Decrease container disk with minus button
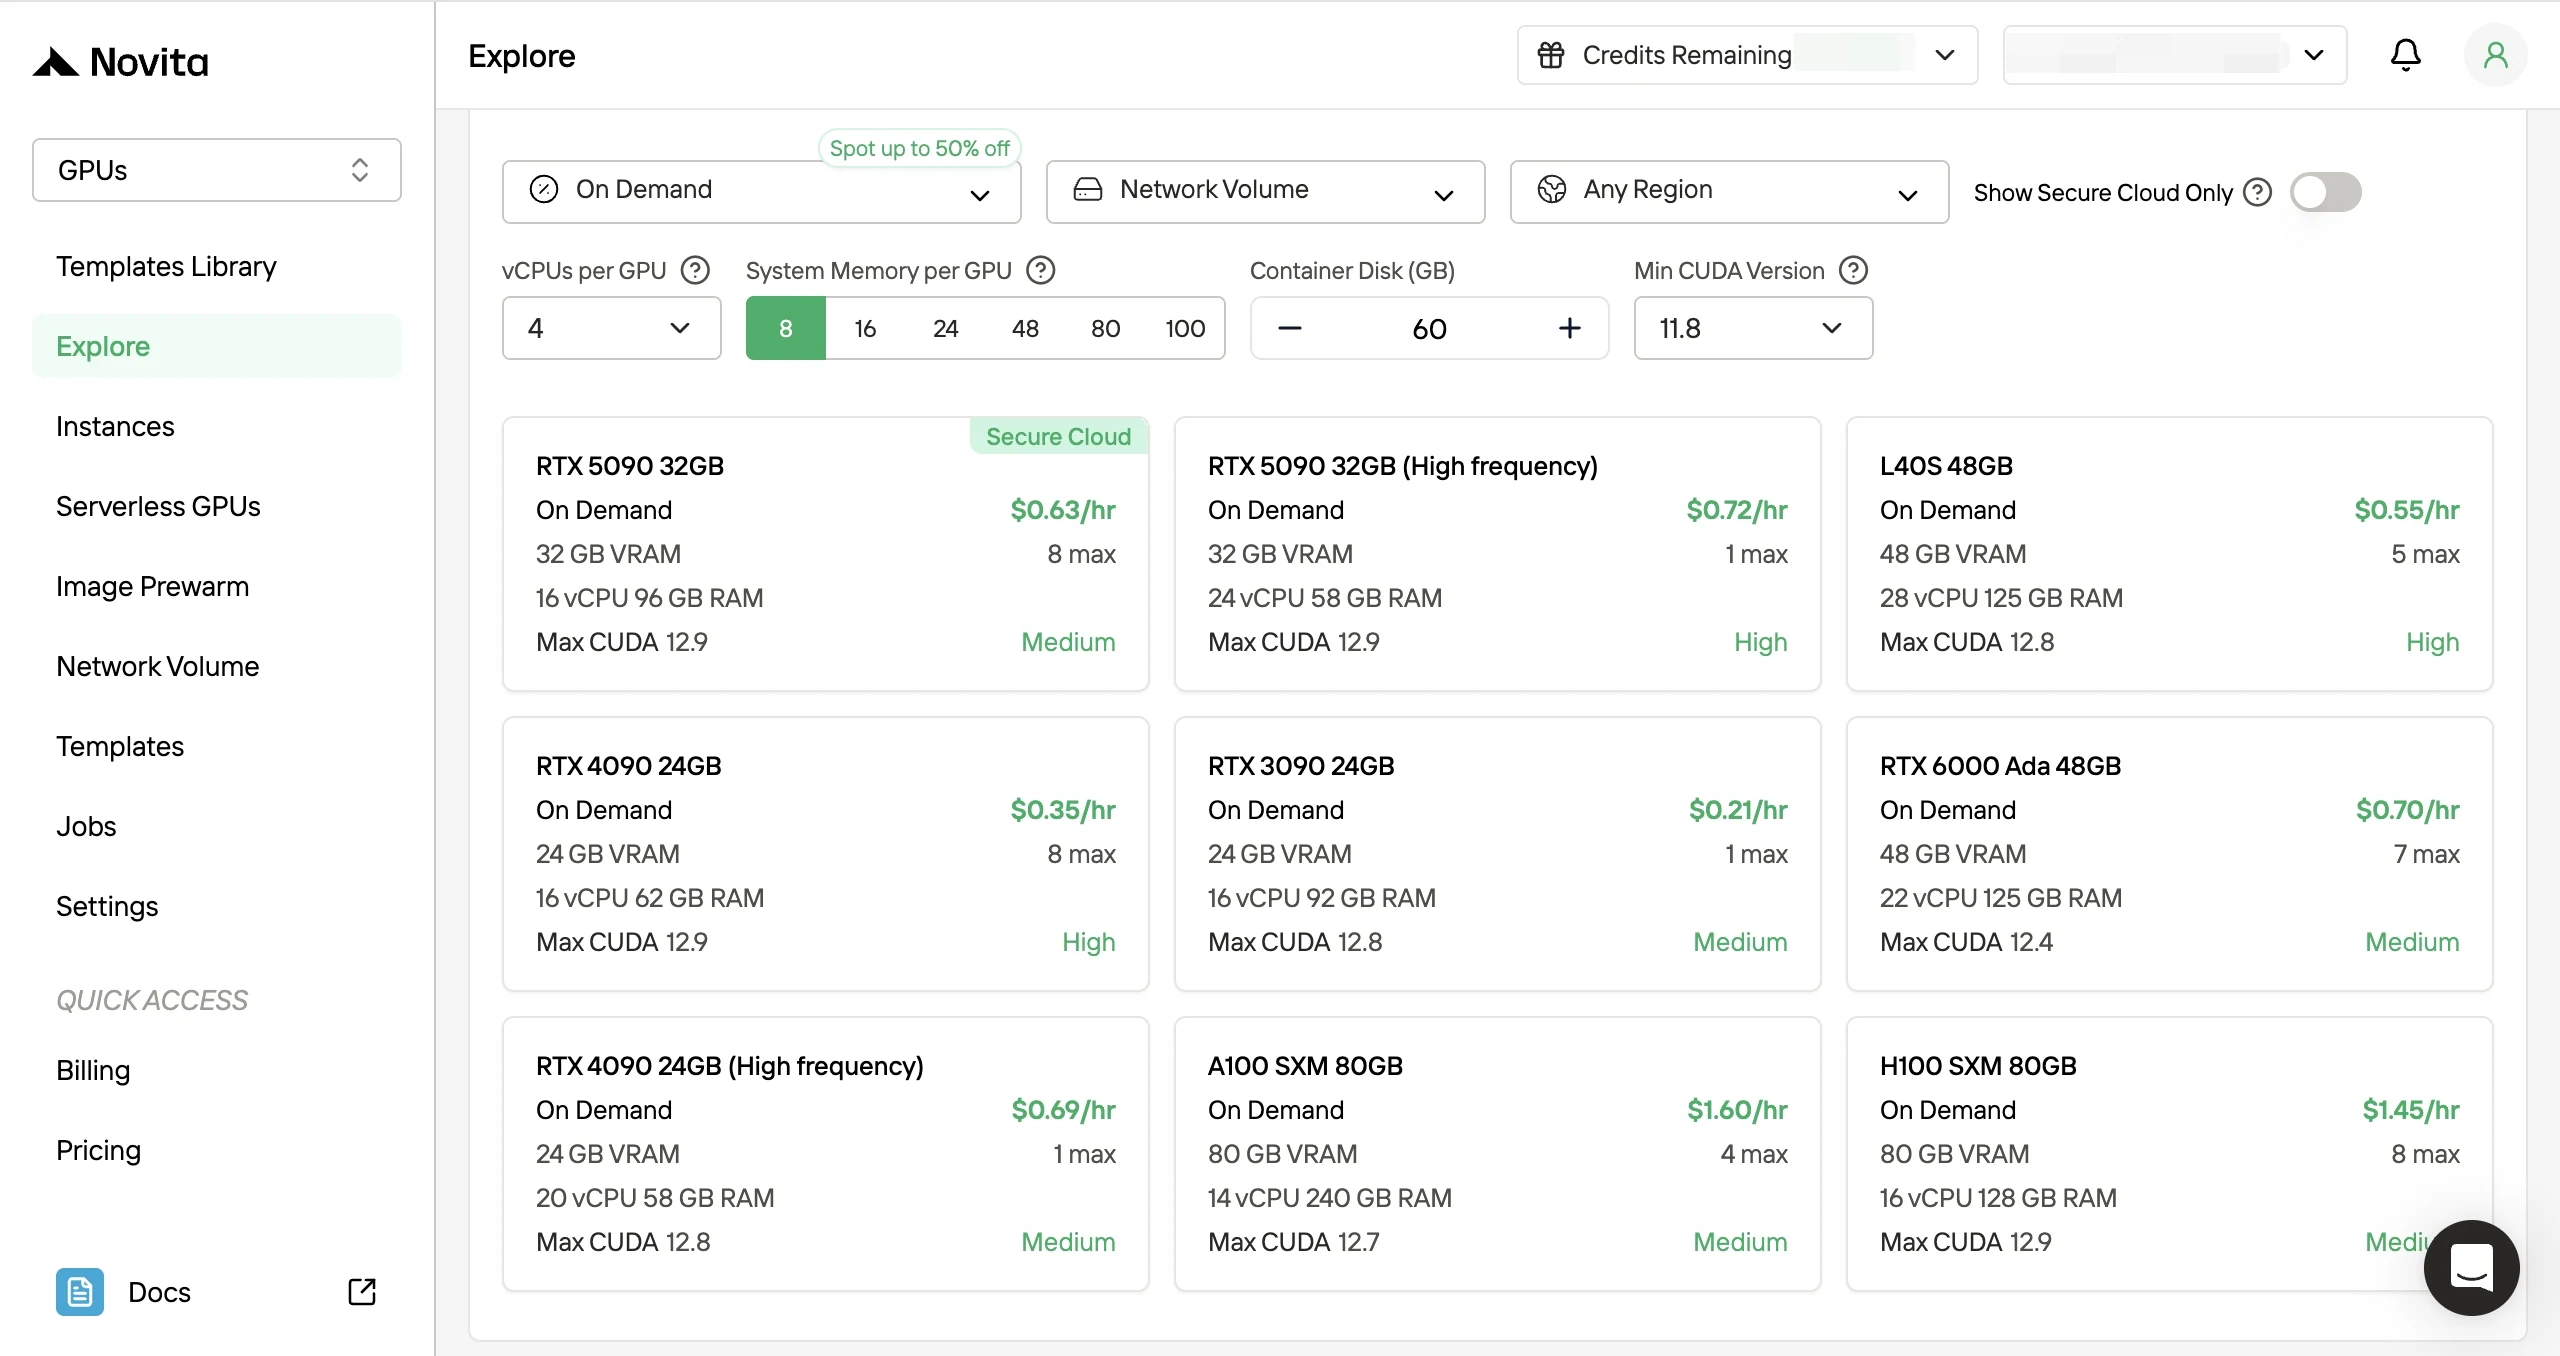 click(1290, 328)
